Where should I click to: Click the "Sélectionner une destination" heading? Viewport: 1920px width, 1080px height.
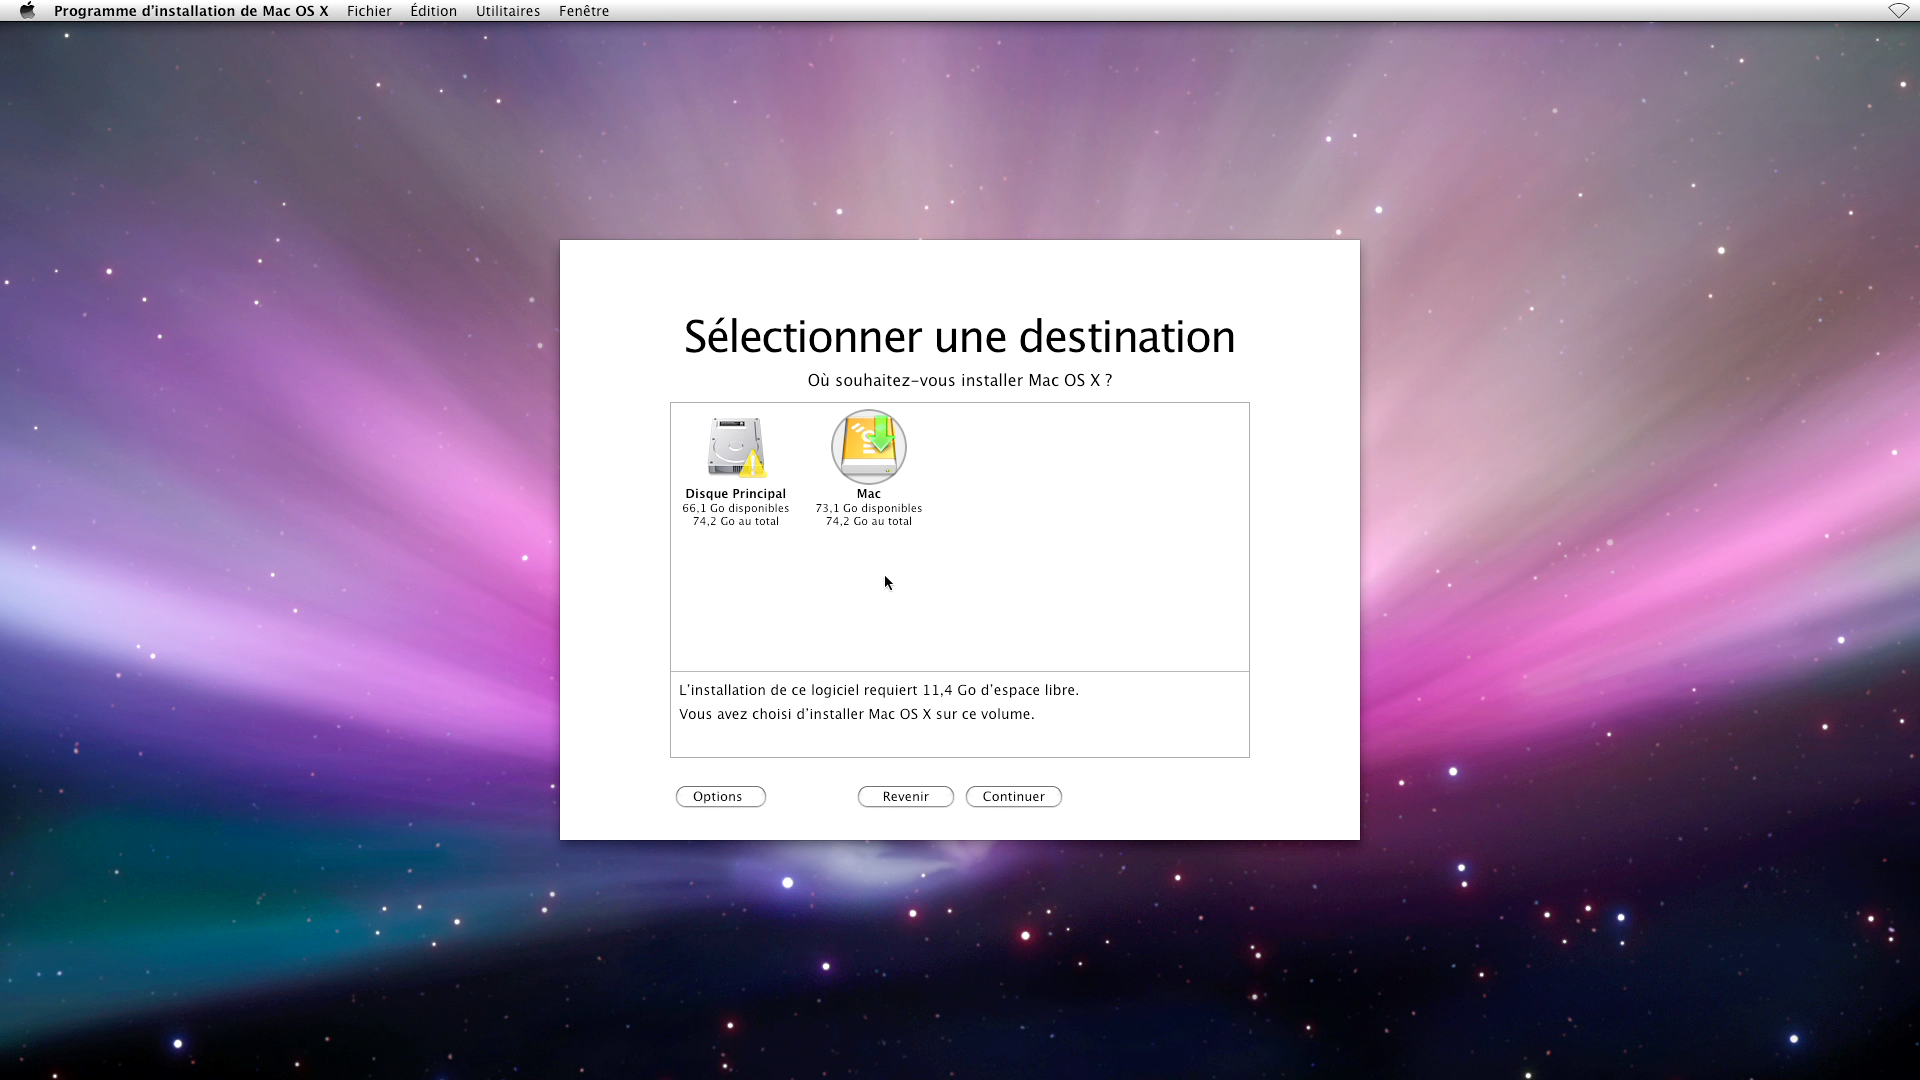tap(960, 337)
